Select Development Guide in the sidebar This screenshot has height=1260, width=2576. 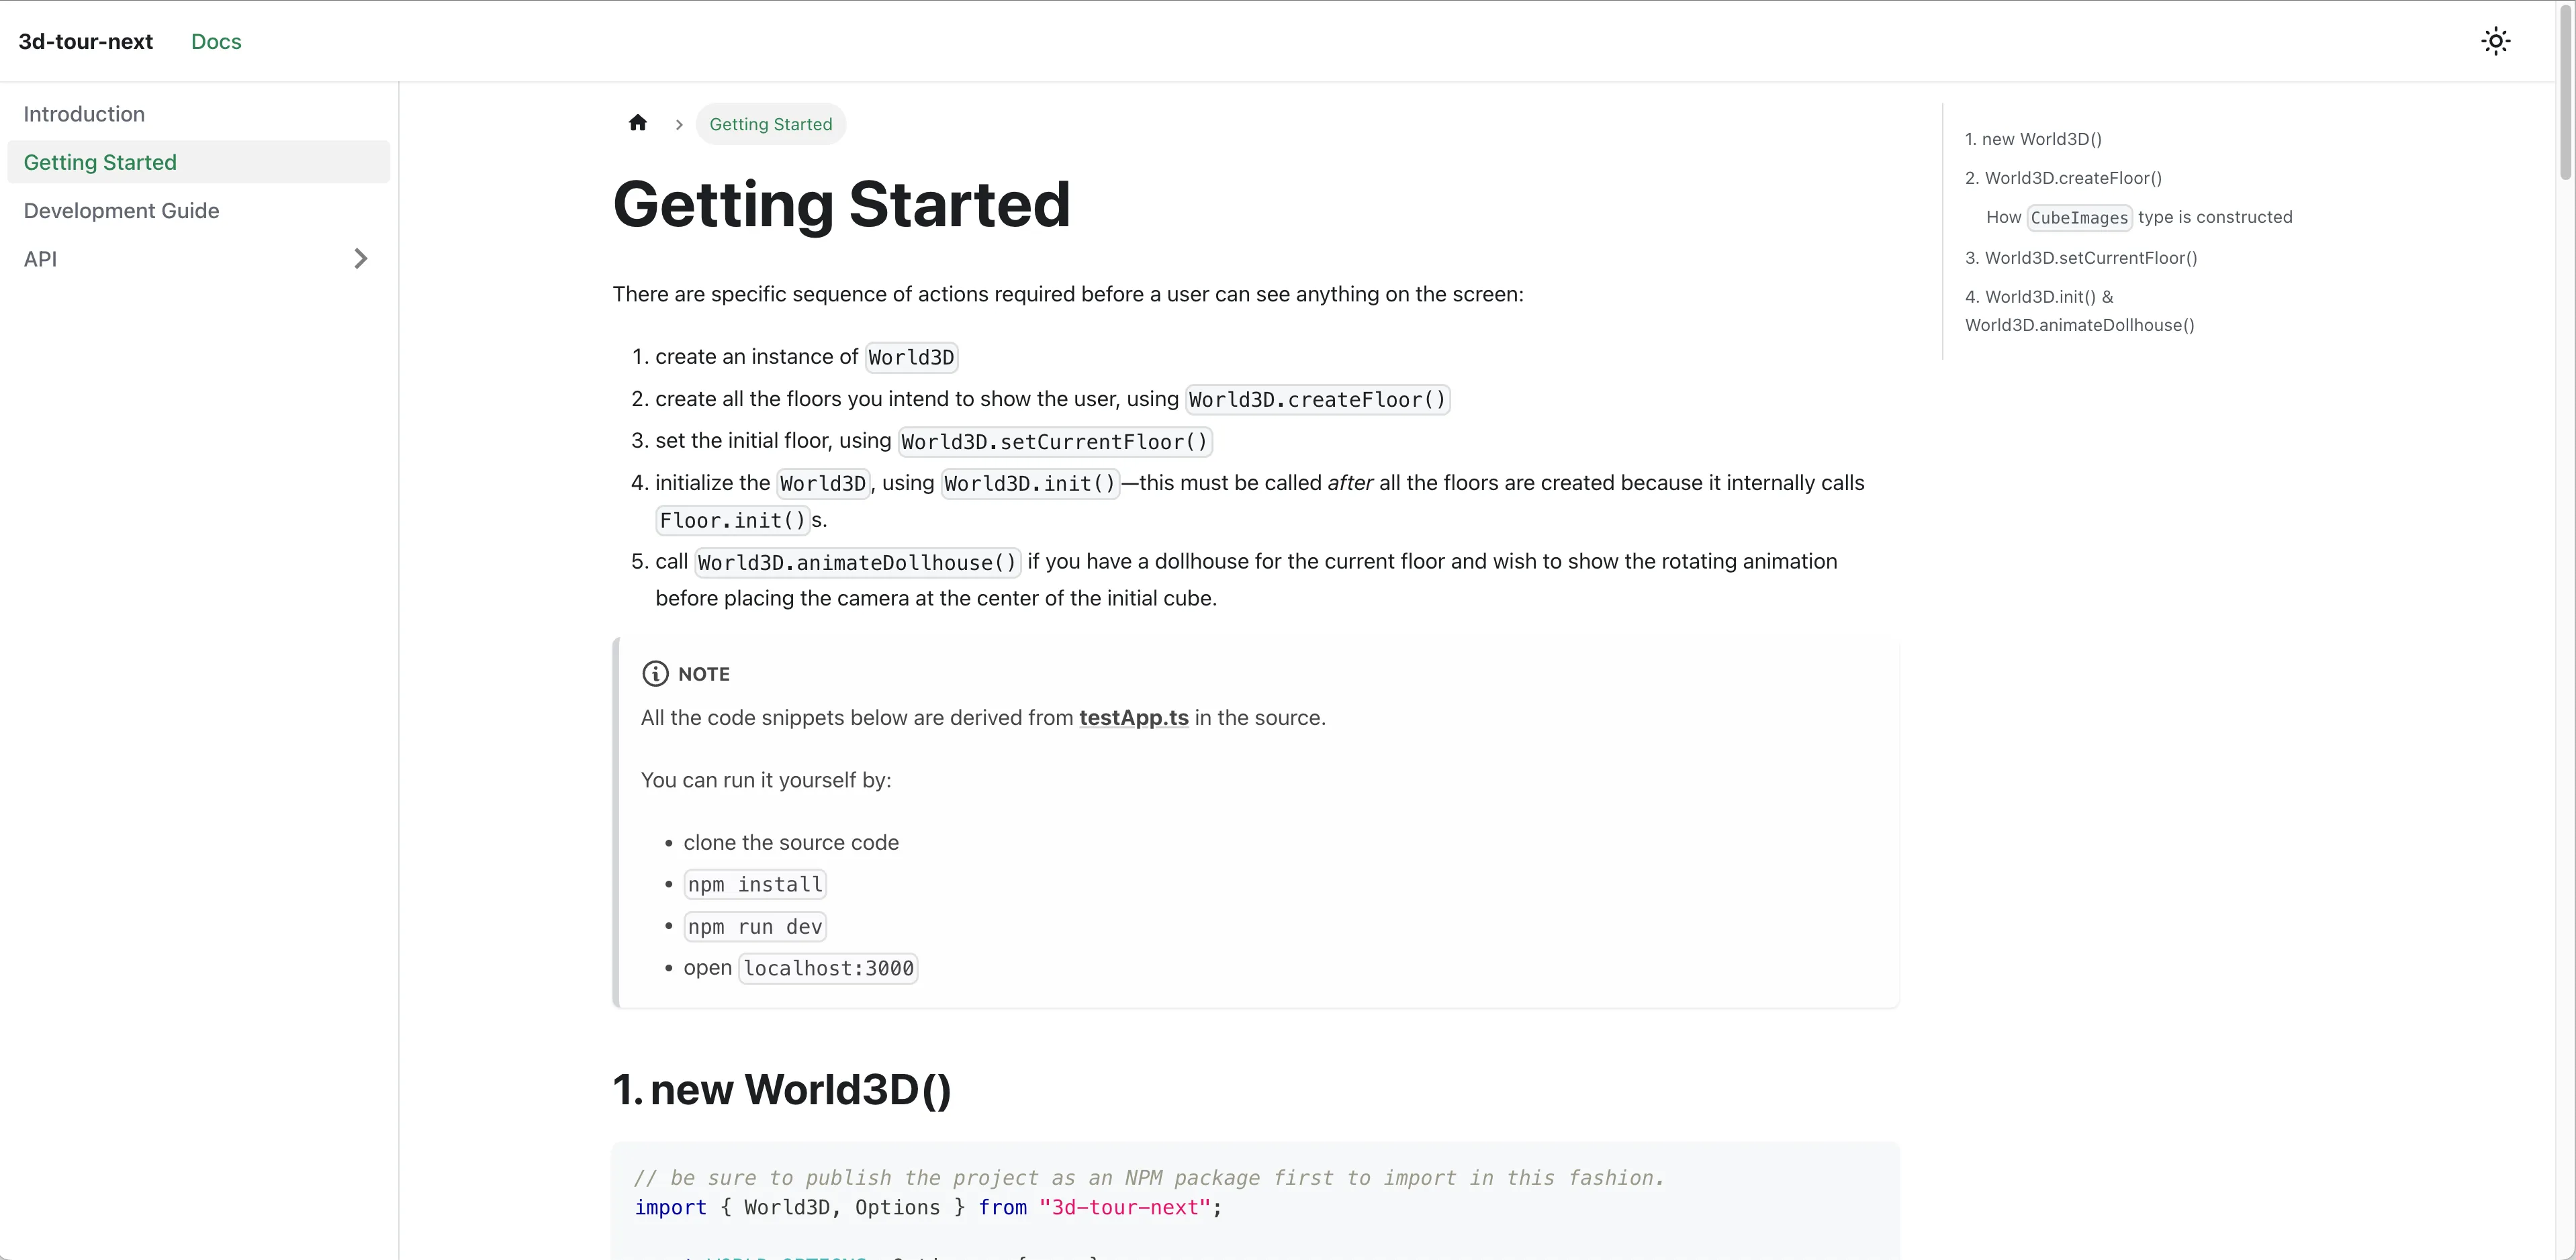coord(121,211)
